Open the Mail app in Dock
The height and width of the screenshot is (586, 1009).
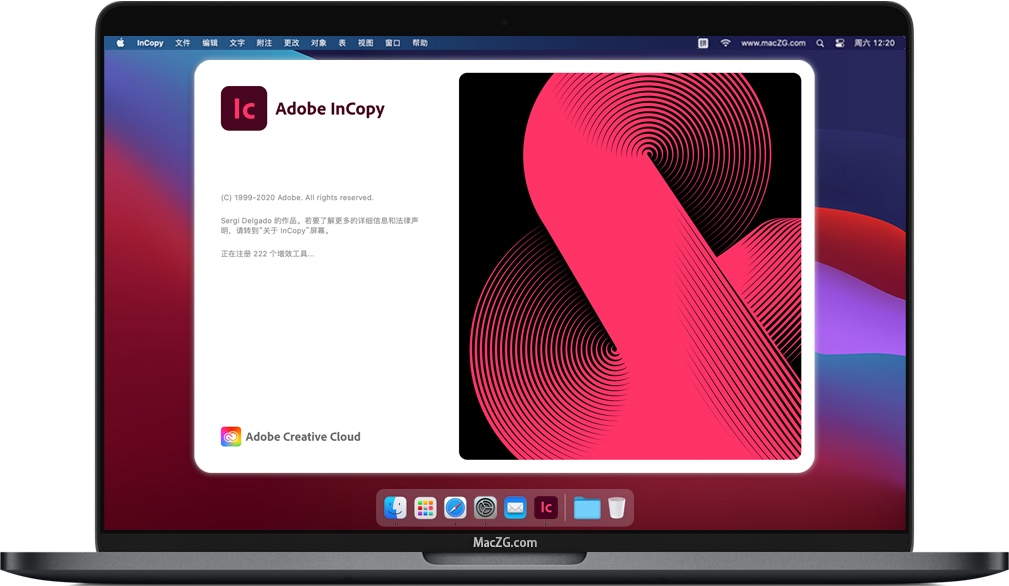coord(515,508)
